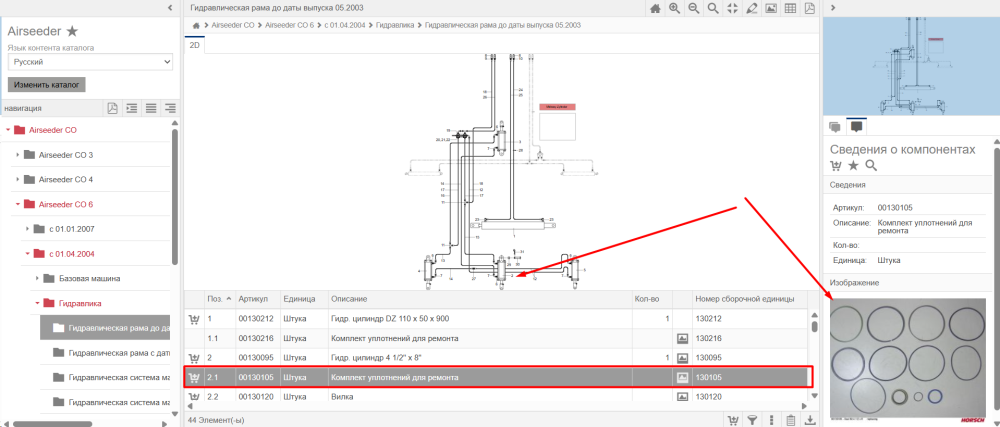Click Изменить каталог button

(47, 85)
